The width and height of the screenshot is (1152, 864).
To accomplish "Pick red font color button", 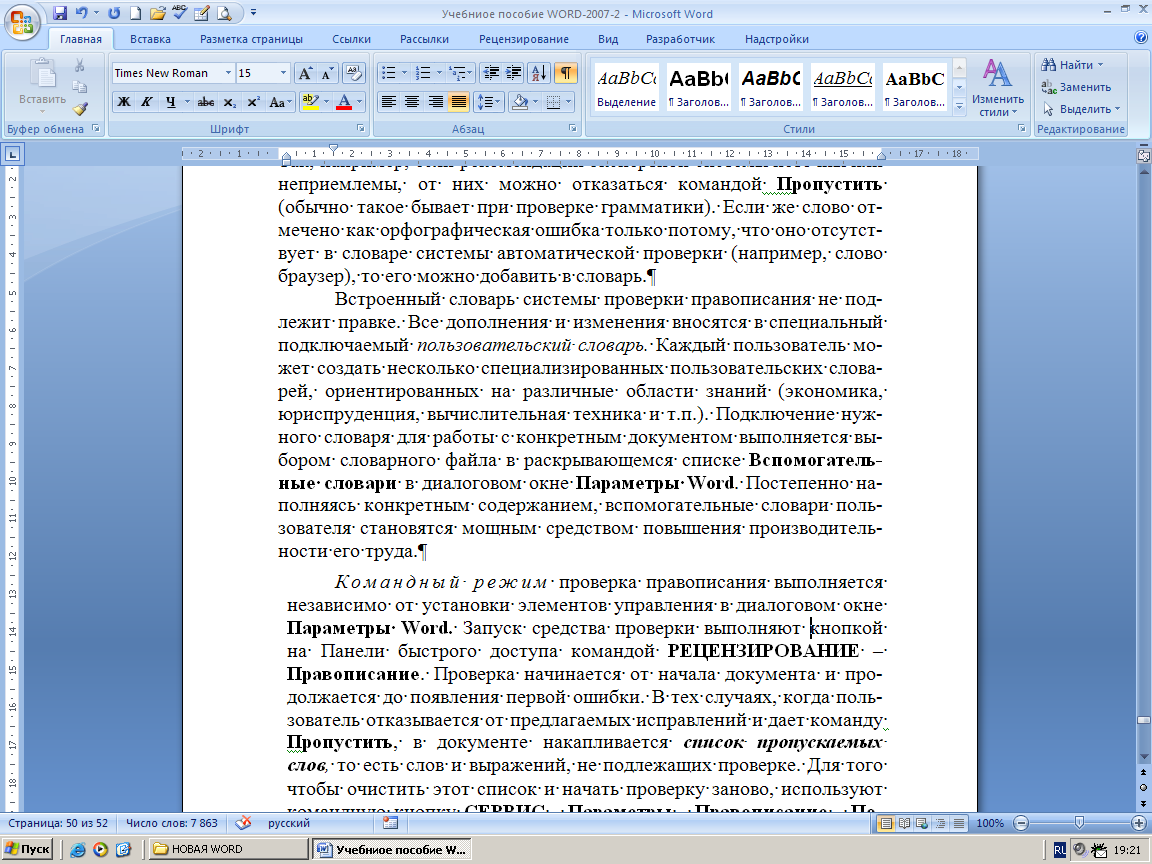I will point(344,102).
